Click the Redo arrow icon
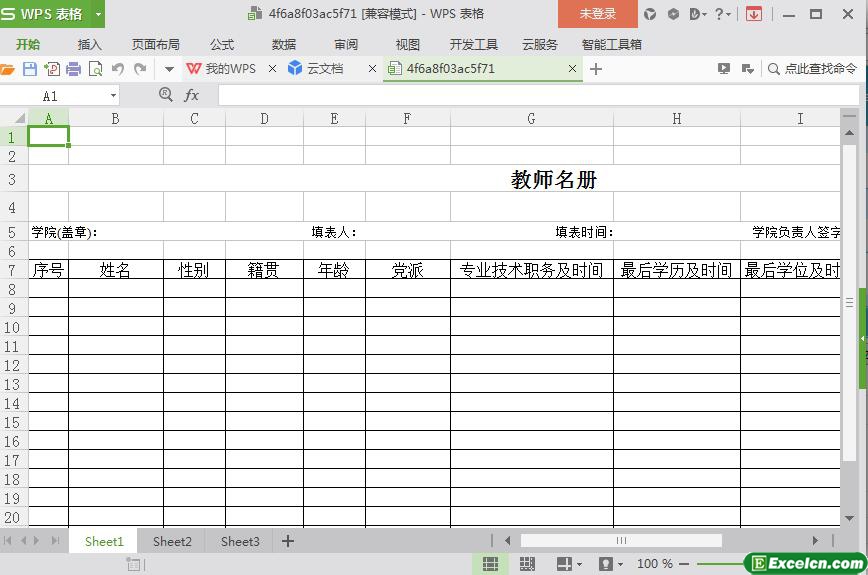868x575 pixels. [140, 69]
